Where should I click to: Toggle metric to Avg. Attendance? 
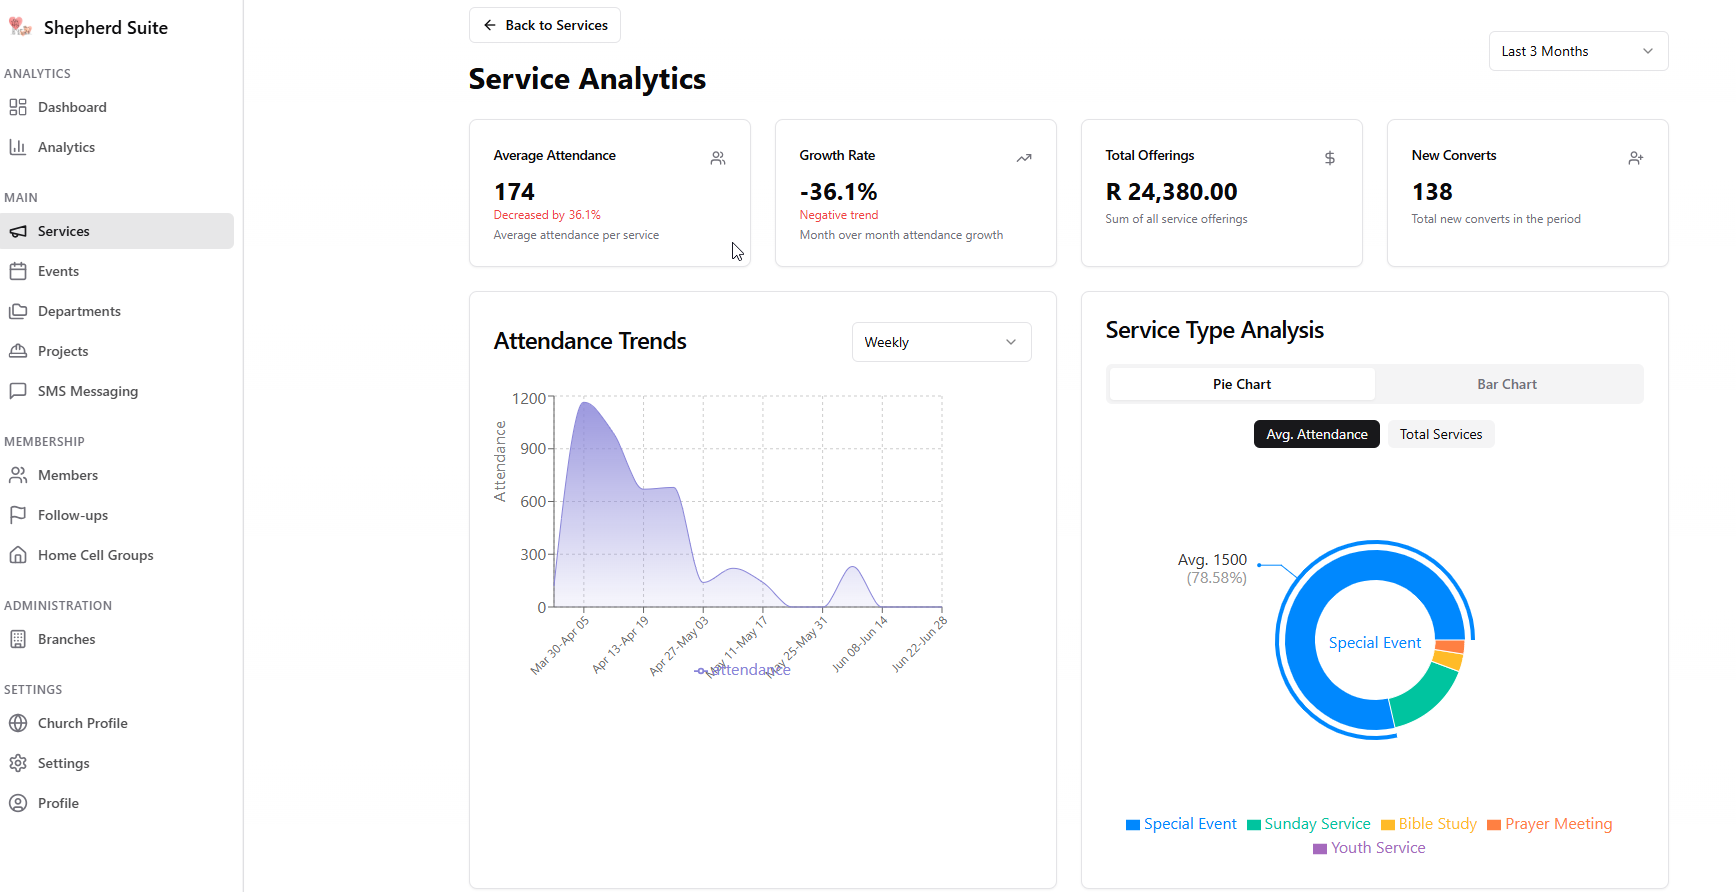click(x=1316, y=434)
